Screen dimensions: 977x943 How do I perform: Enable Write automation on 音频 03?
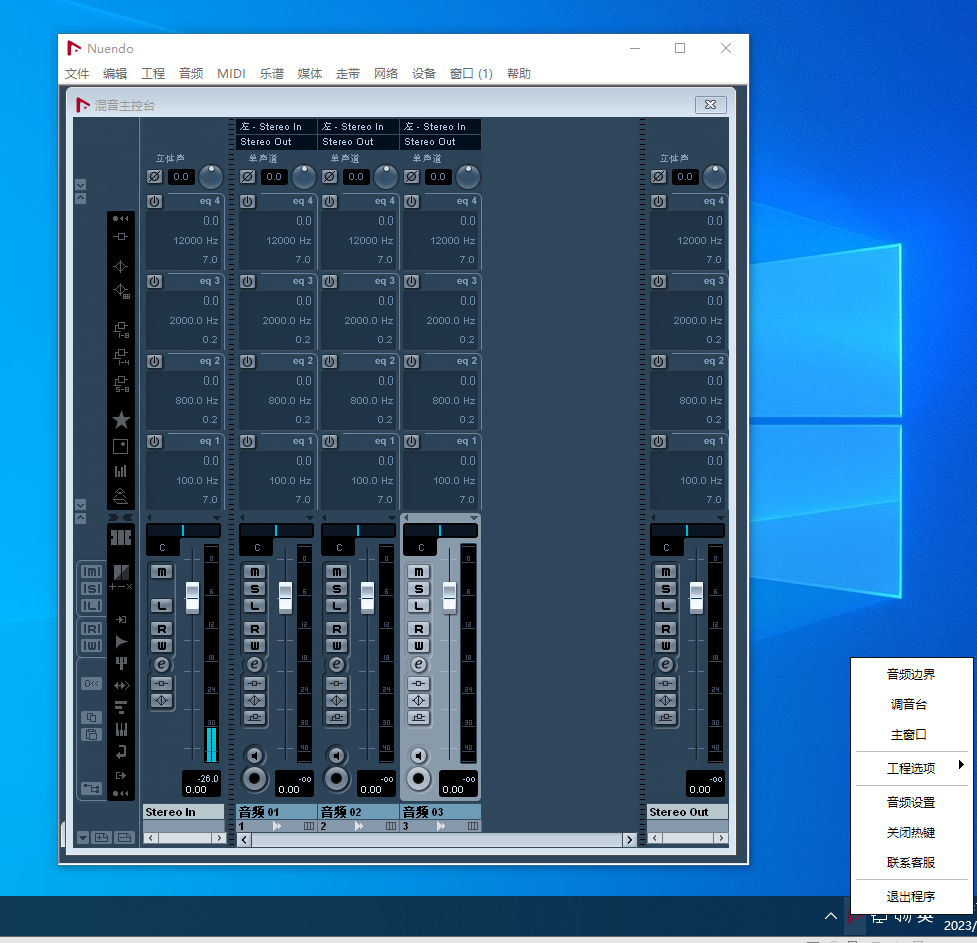(418, 645)
